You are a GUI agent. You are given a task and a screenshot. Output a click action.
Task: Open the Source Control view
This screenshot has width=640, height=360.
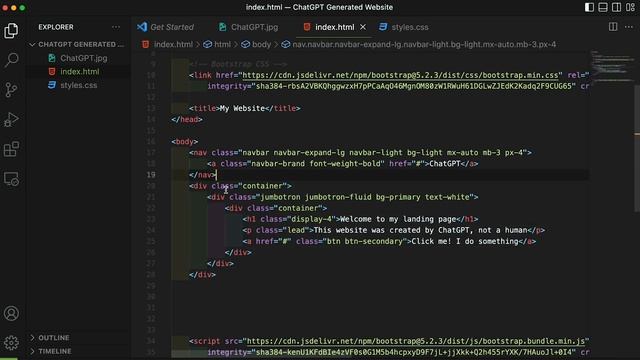(11, 90)
